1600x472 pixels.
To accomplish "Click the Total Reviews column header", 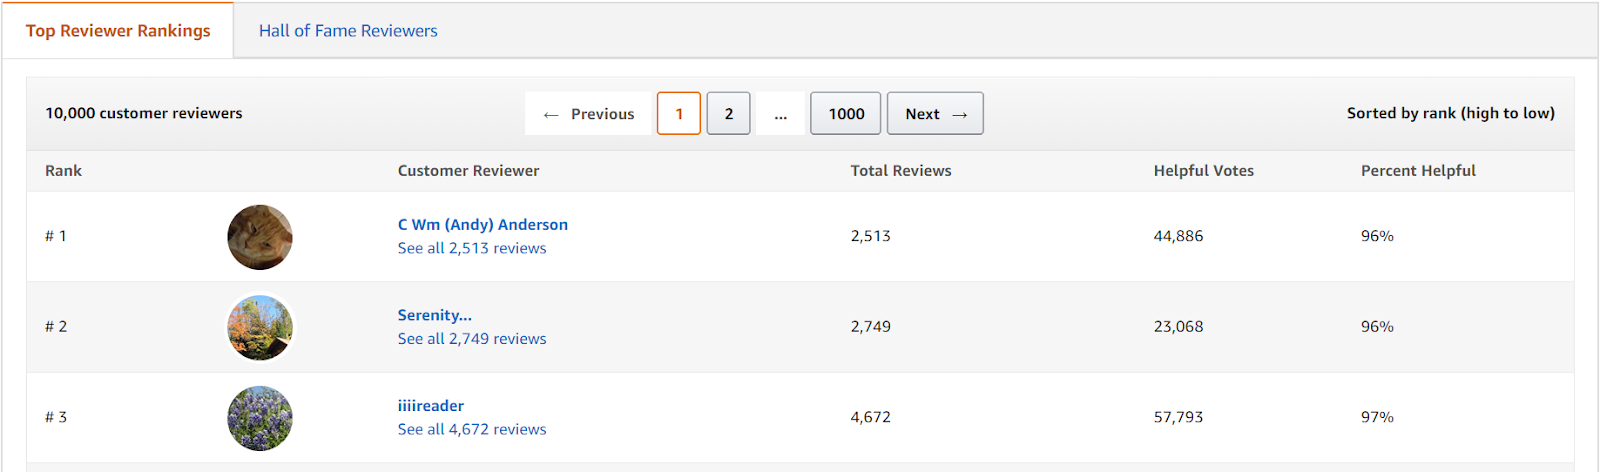I will coord(901,171).
